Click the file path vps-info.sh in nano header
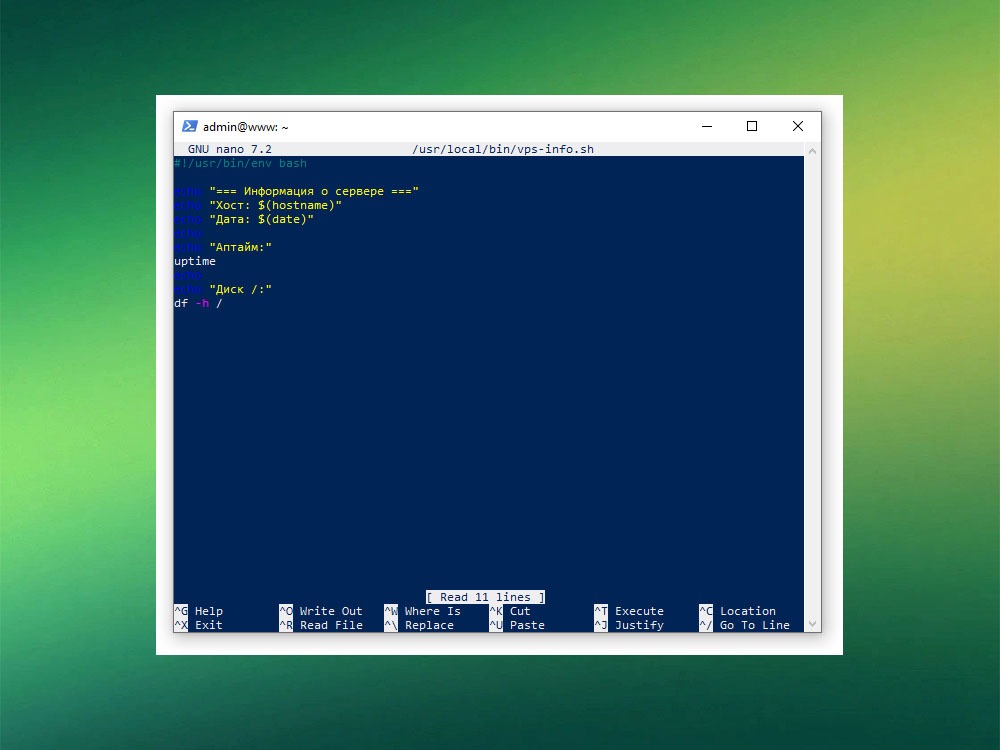This screenshot has height=750, width=1000. coord(503,149)
